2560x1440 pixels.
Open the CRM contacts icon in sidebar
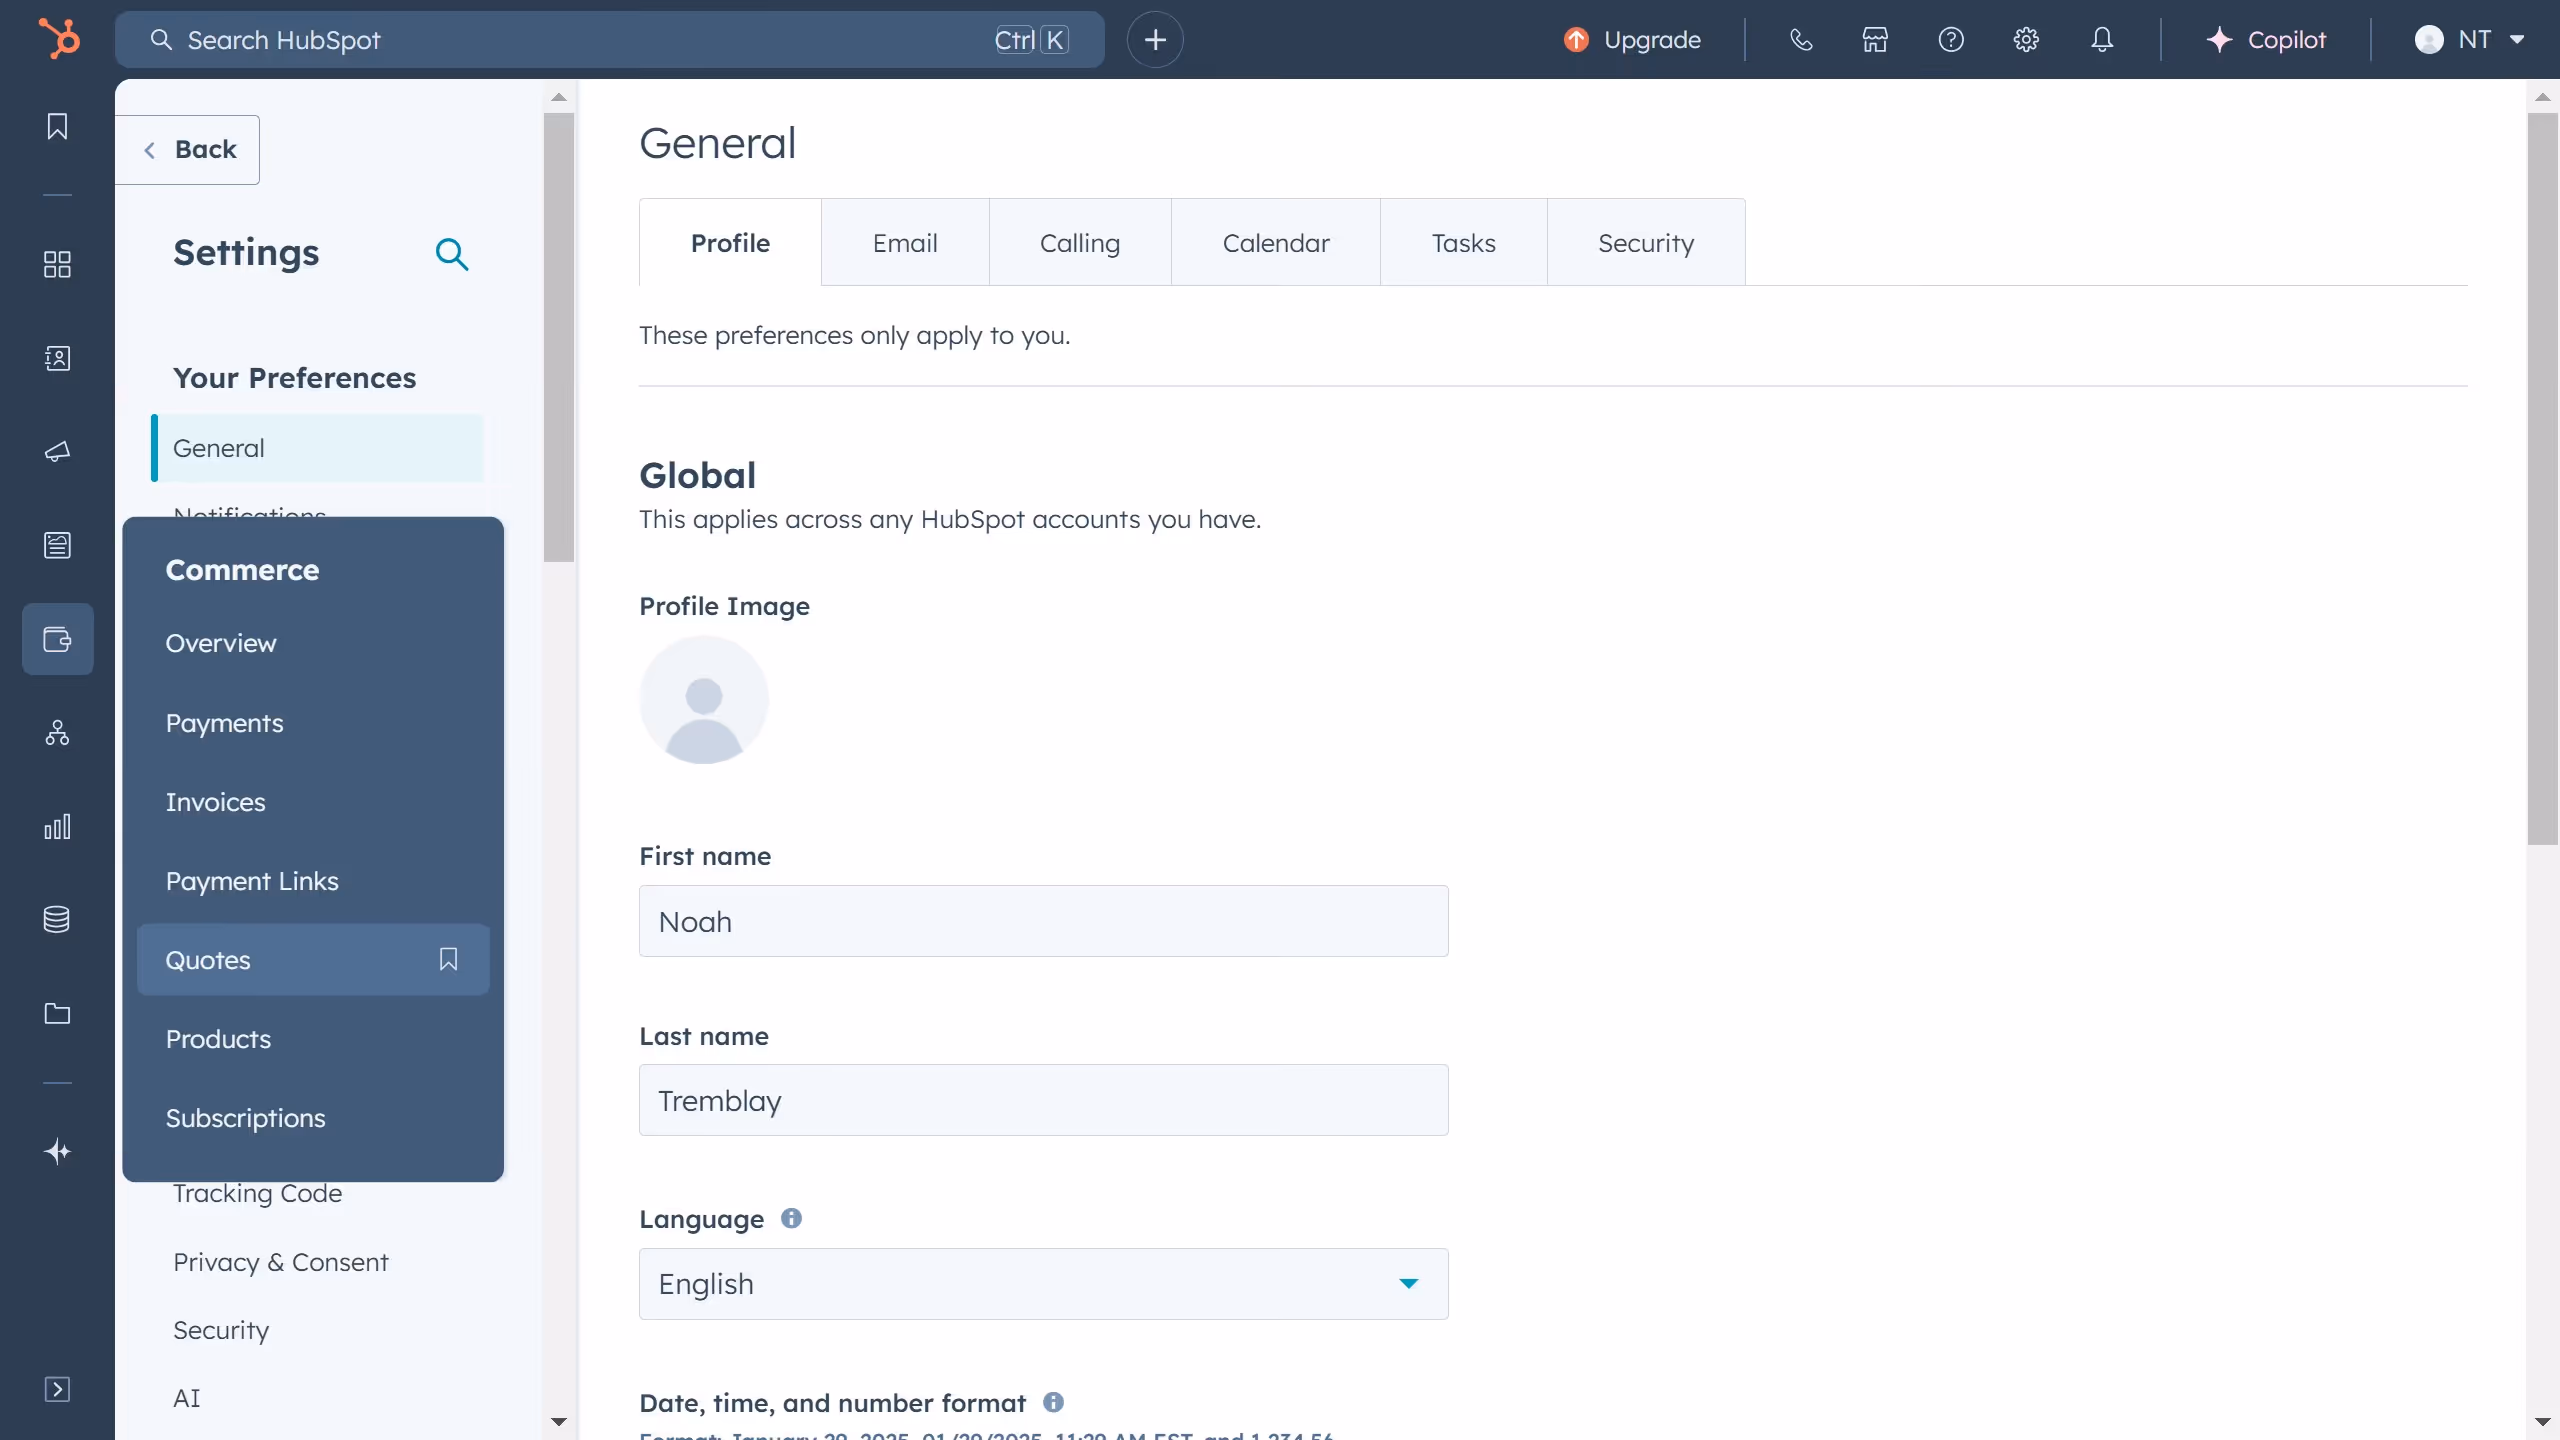tap(57, 358)
